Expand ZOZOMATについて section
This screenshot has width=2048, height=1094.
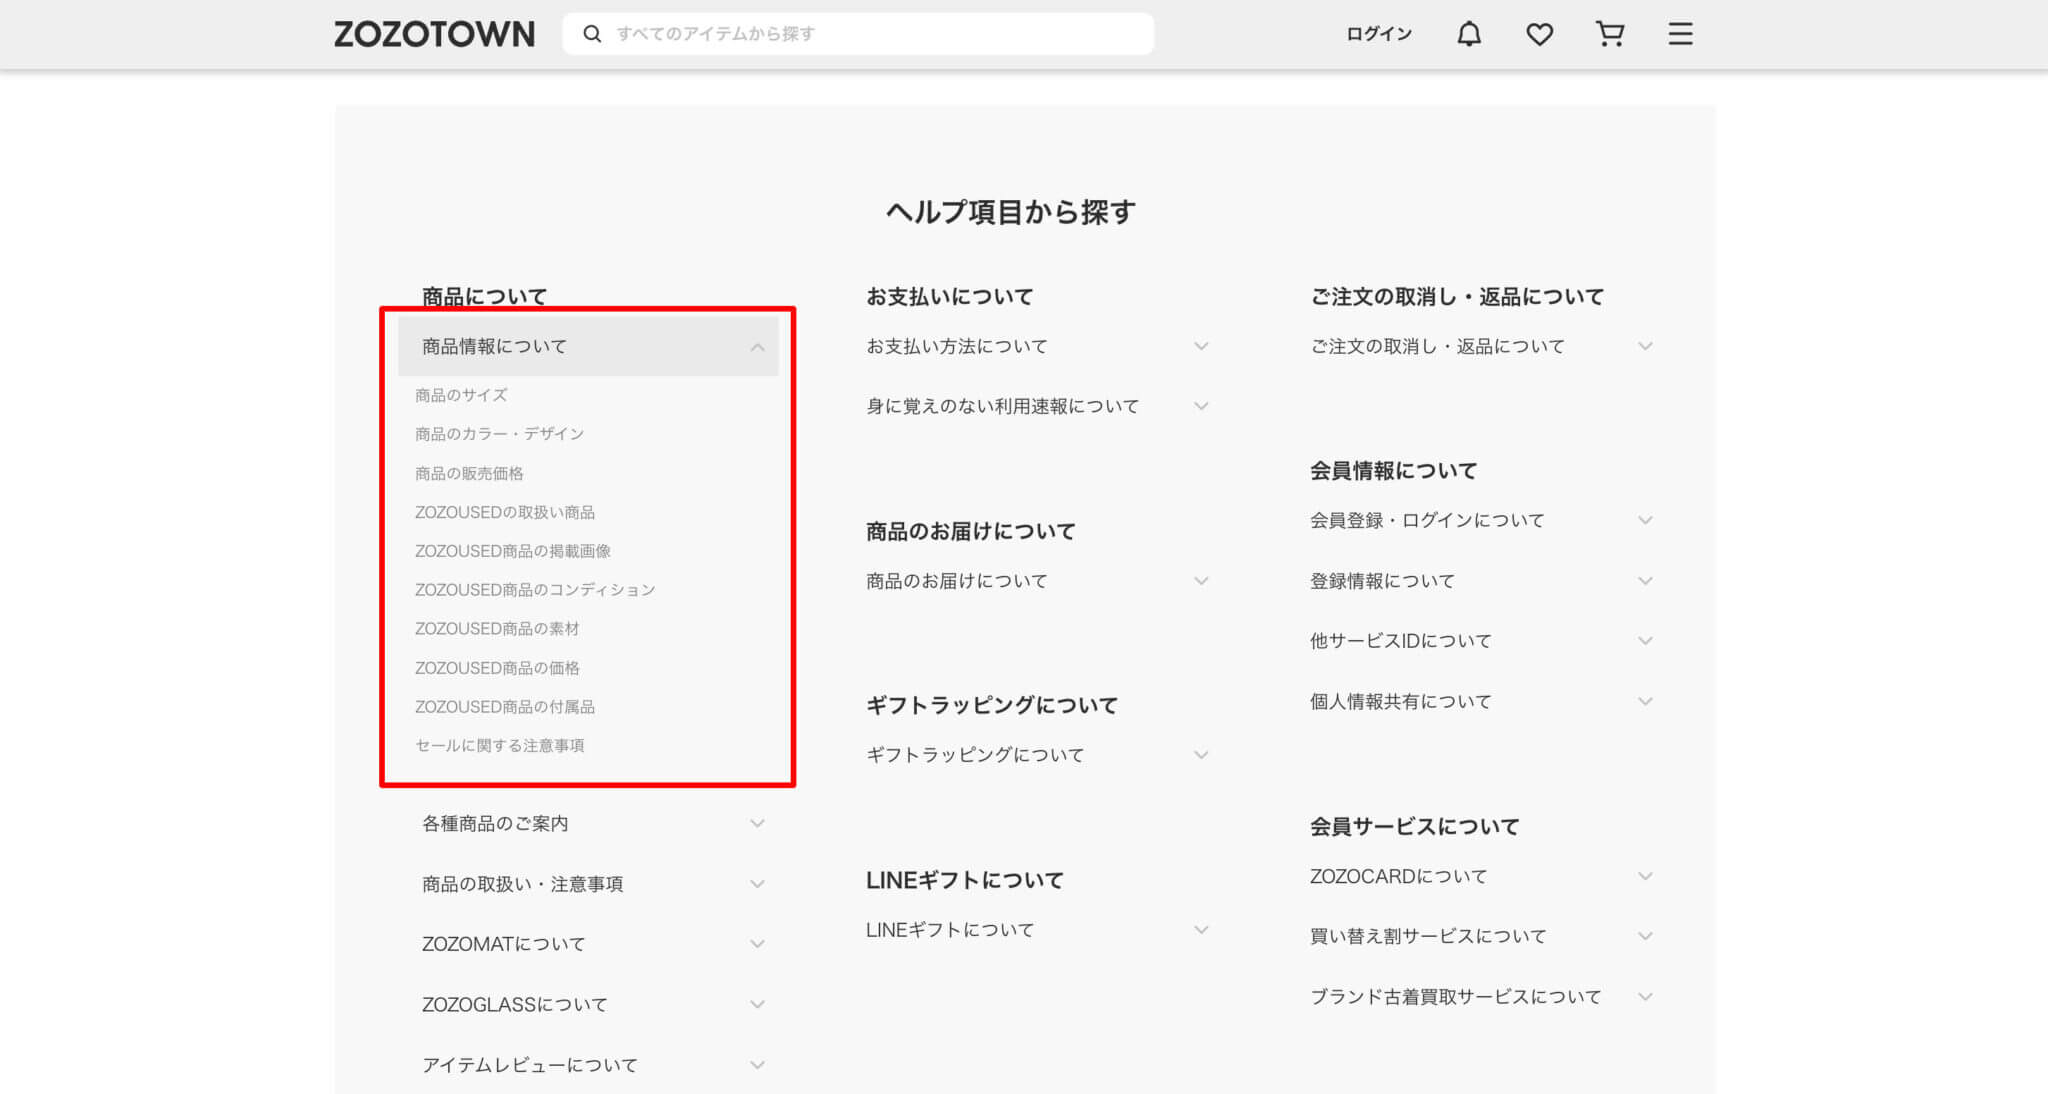[588, 944]
